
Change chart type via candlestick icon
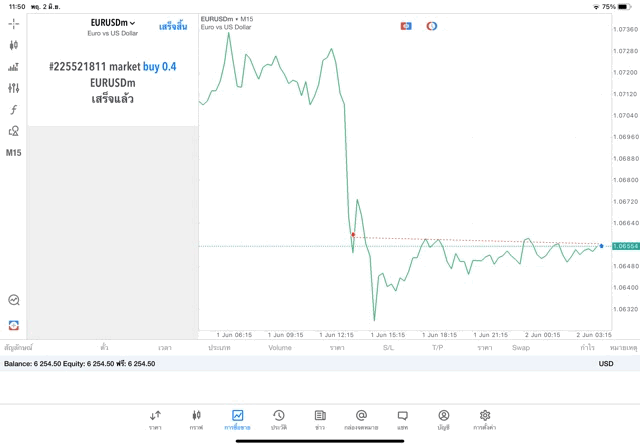click(x=14, y=45)
